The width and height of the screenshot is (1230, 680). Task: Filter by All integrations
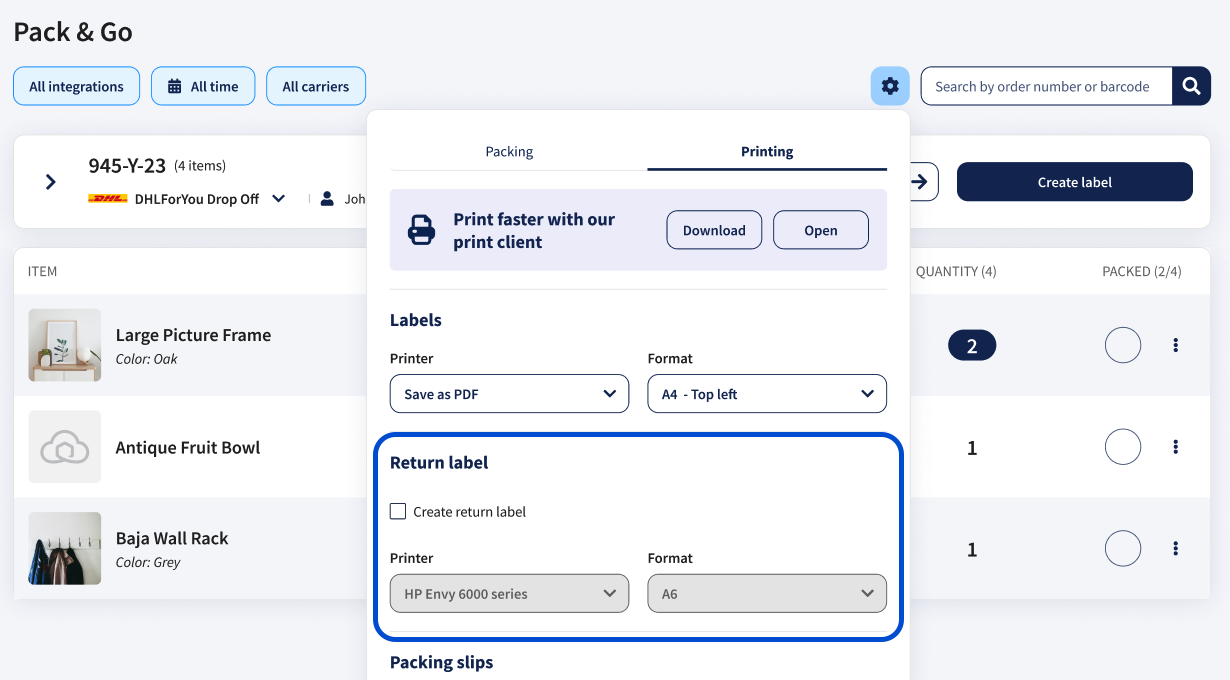tap(76, 86)
